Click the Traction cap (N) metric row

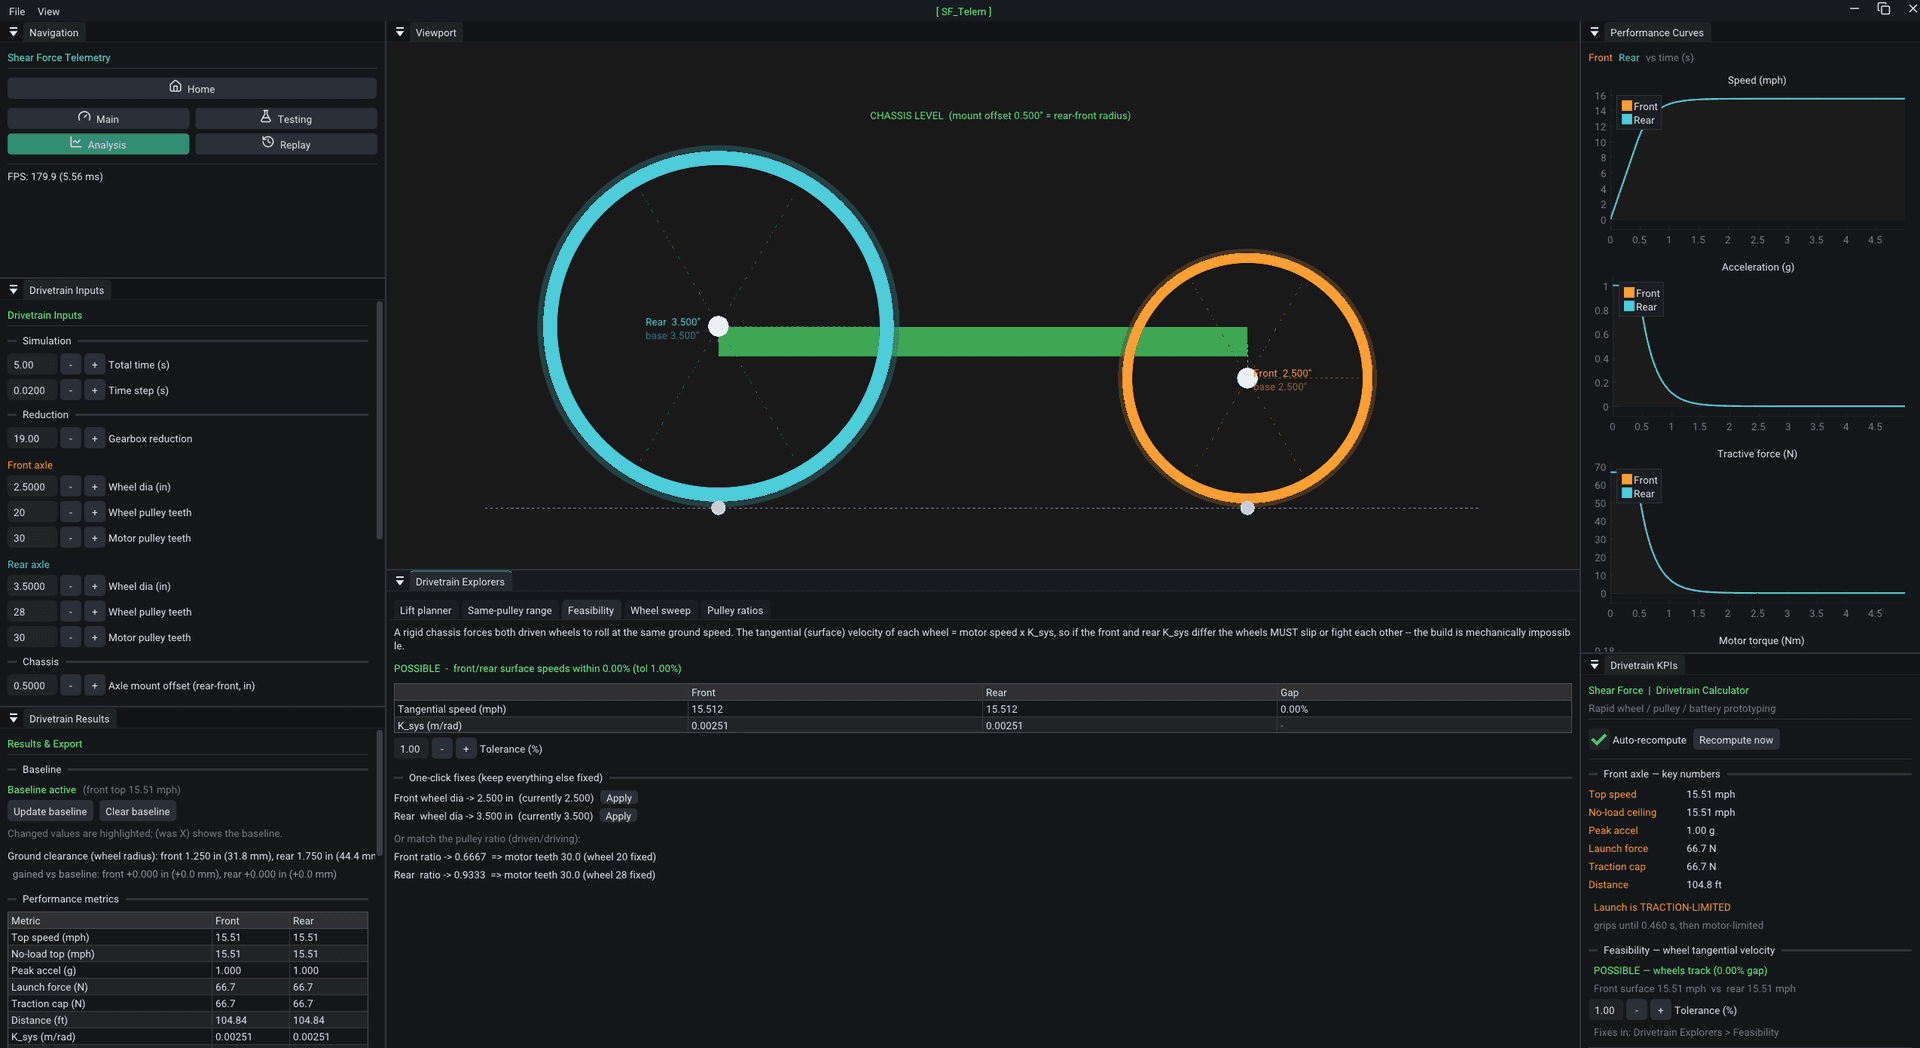click(188, 1004)
